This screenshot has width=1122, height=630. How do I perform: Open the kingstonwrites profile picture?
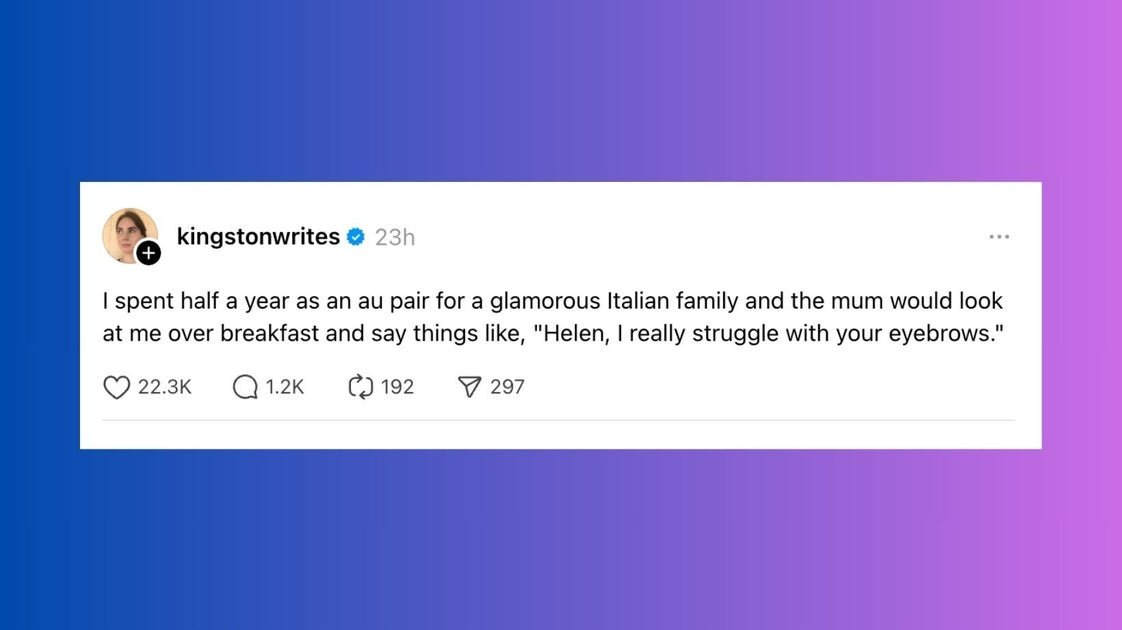[x=130, y=236]
